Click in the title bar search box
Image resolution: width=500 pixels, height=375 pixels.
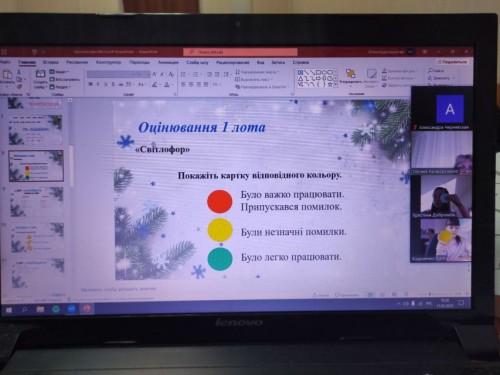[x=240, y=52]
